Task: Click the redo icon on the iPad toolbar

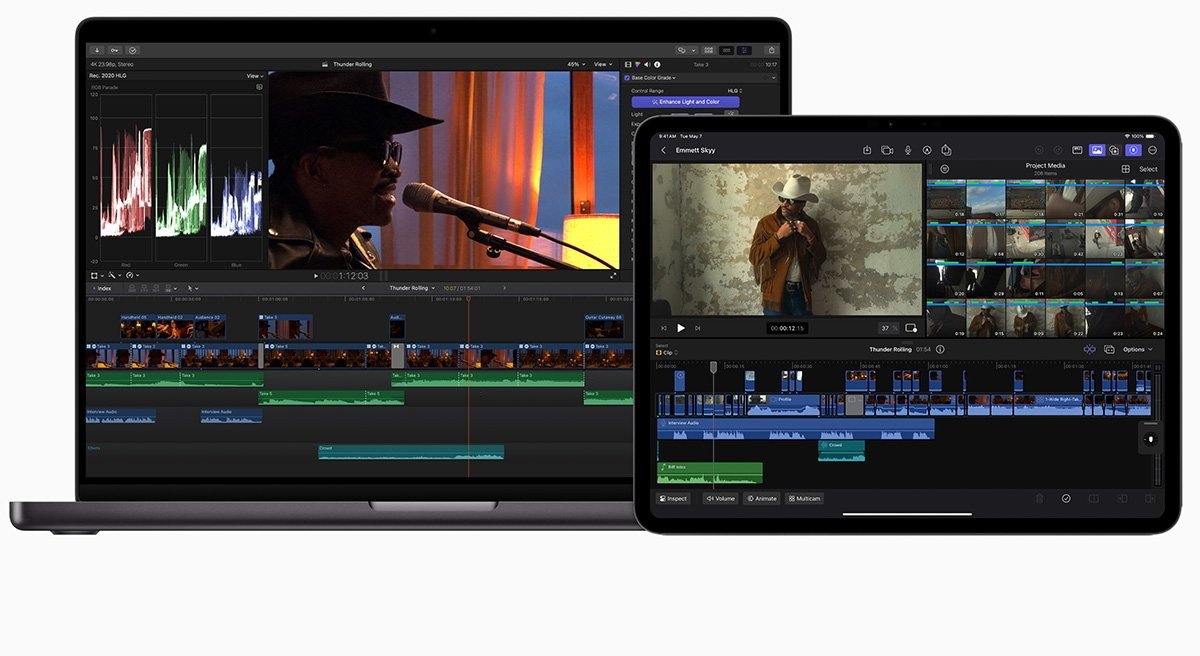Action: [x=1058, y=150]
